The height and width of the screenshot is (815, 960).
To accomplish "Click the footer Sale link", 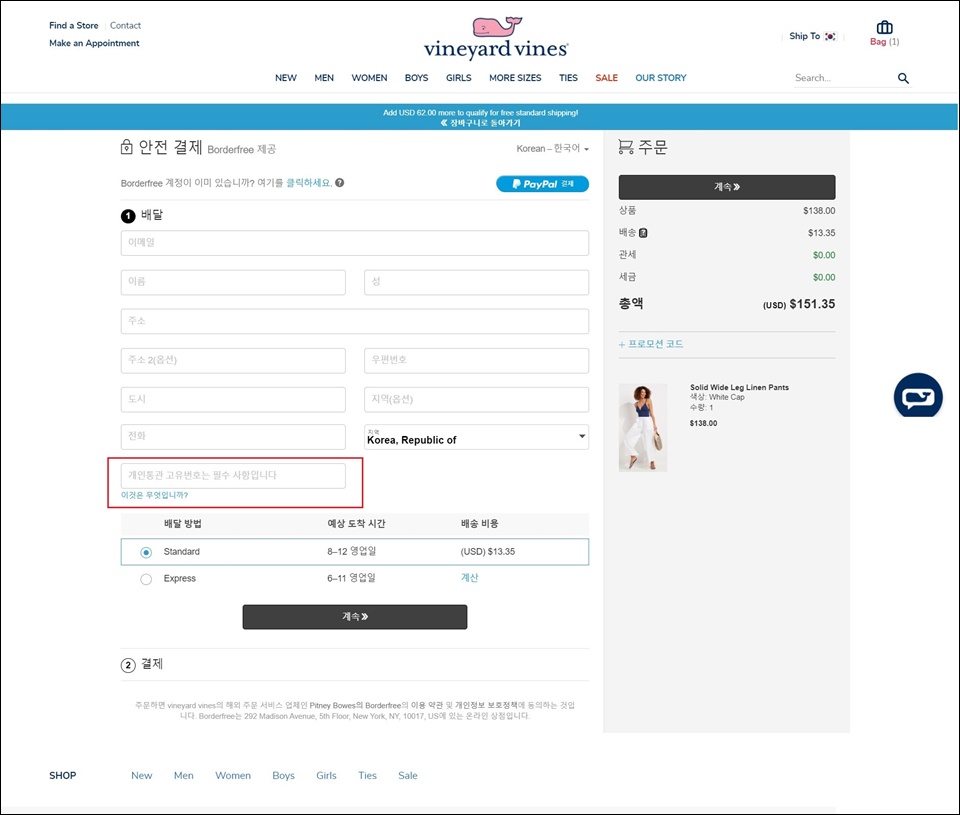I will tap(408, 775).
